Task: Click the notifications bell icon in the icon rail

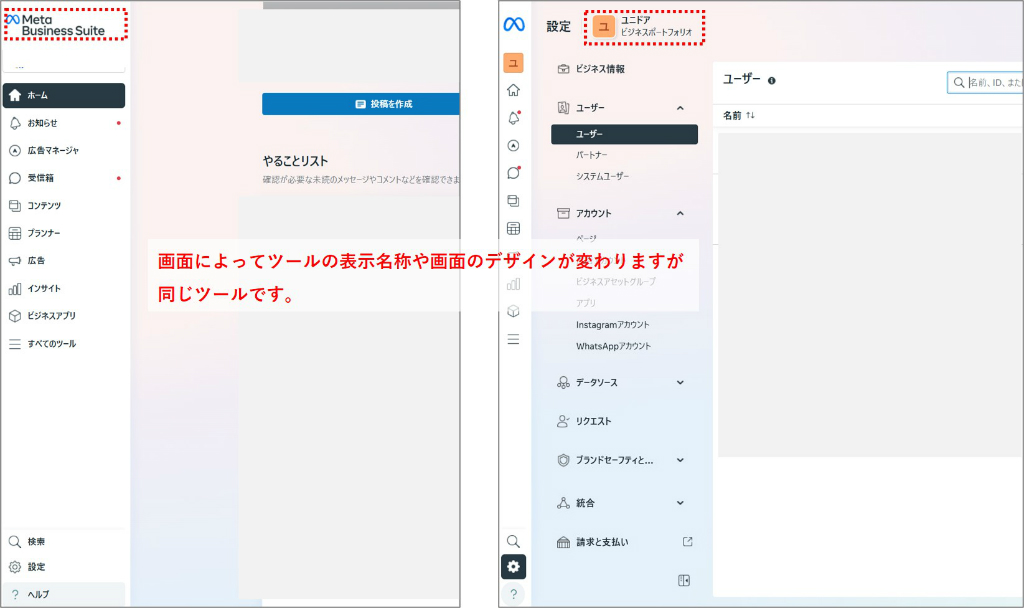Action: point(514,117)
